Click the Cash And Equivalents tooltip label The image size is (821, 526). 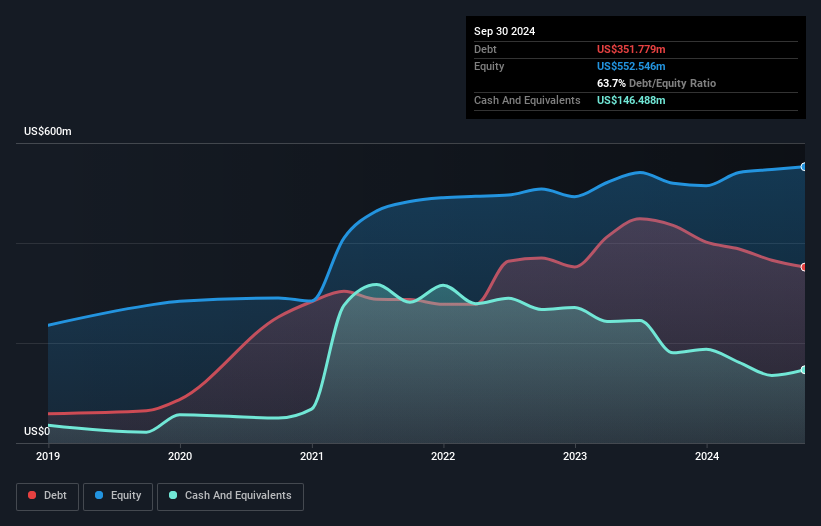(x=527, y=100)
